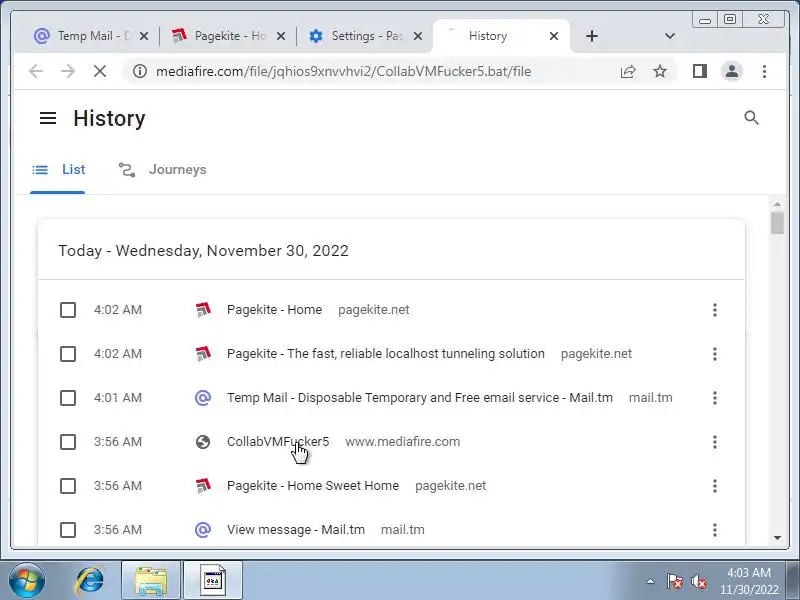
Task: Click the www.mediafire.com domain text
Action: pyautogui.click(x=403, y=442)
